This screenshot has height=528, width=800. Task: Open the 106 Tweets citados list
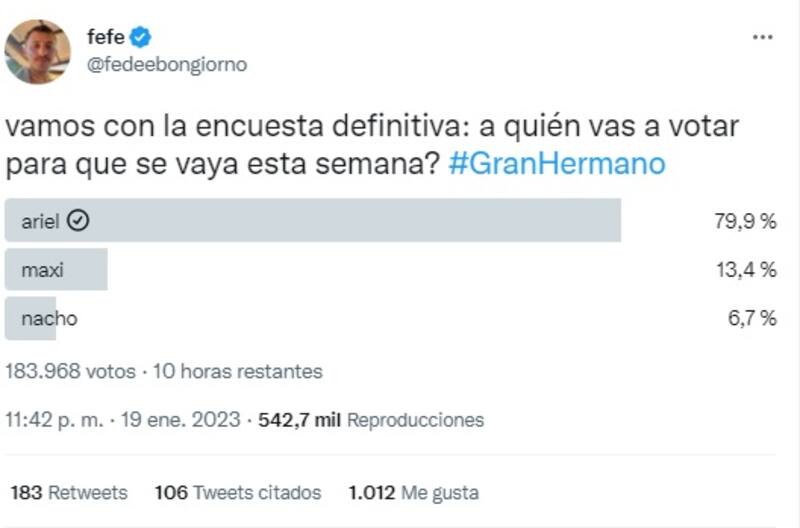(x=238, y=493)
